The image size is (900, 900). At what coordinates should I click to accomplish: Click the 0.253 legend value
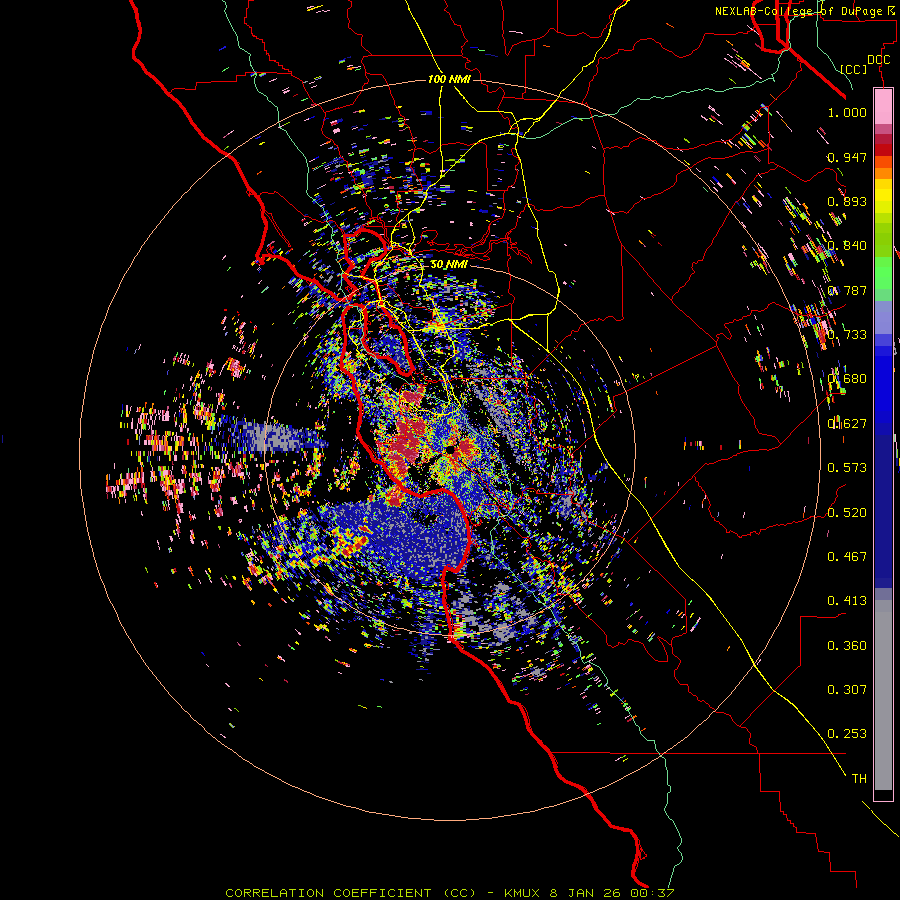coord(847,734)
